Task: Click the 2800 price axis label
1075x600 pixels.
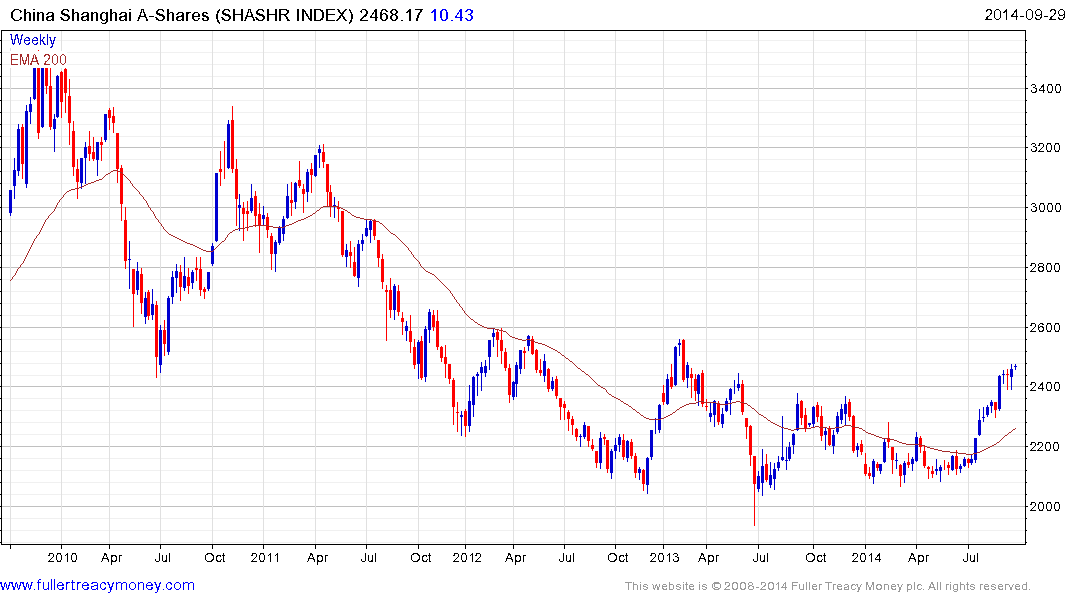Action: (1046, 267)
